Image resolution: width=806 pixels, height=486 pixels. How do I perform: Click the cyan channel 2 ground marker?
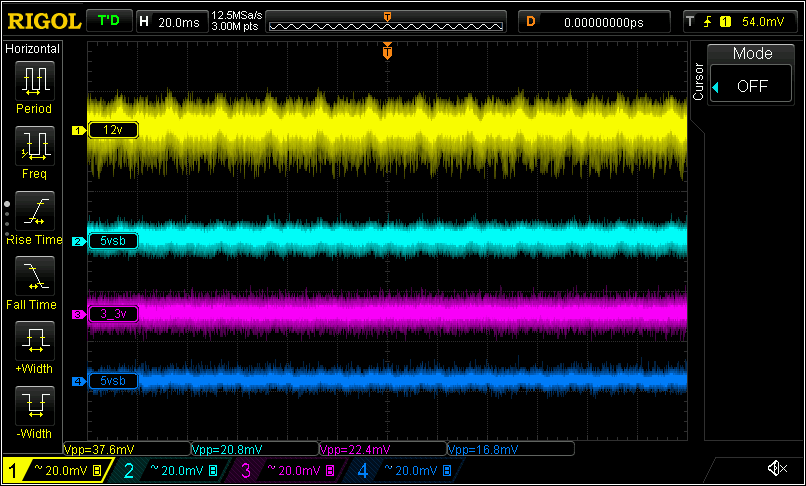(78, 241)
